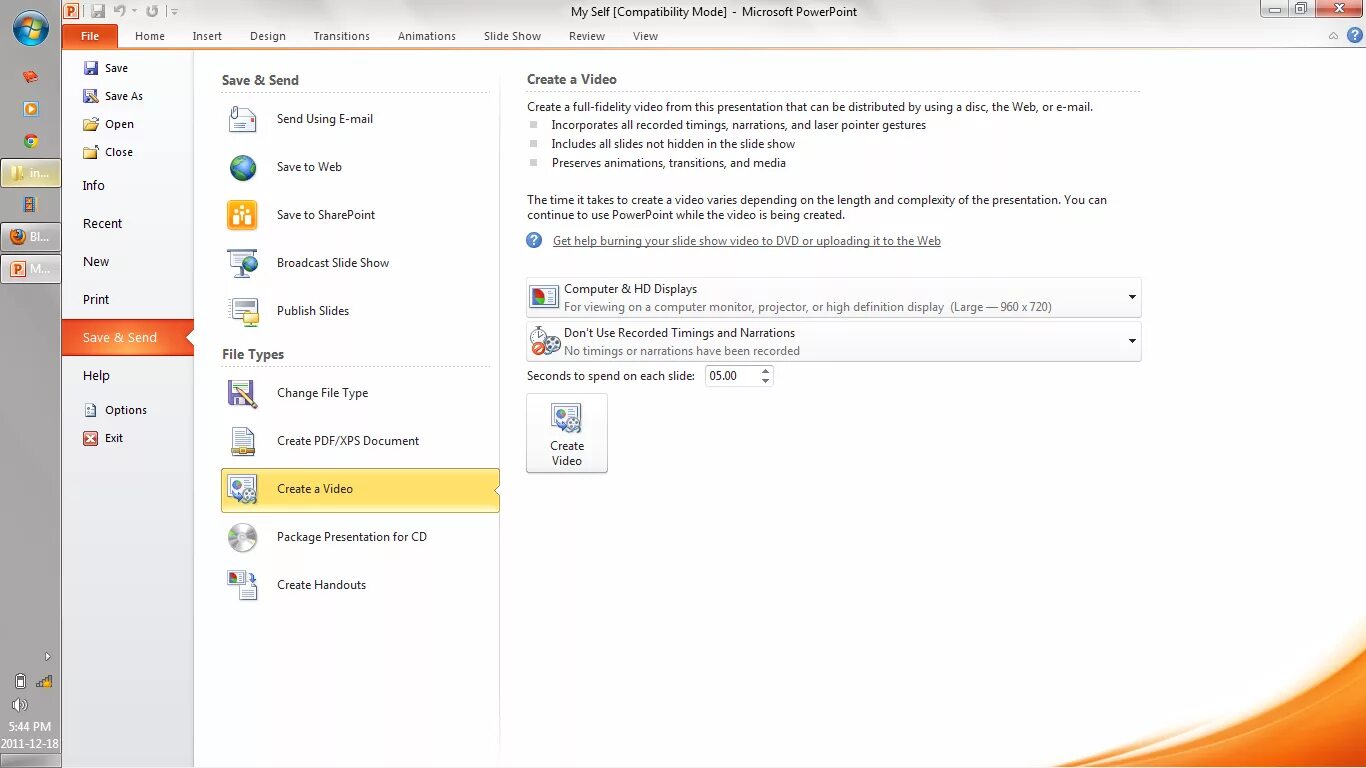This screenshot has height=768, width=1366.
Task: Open Change File Type option
Action: [360, 393]
